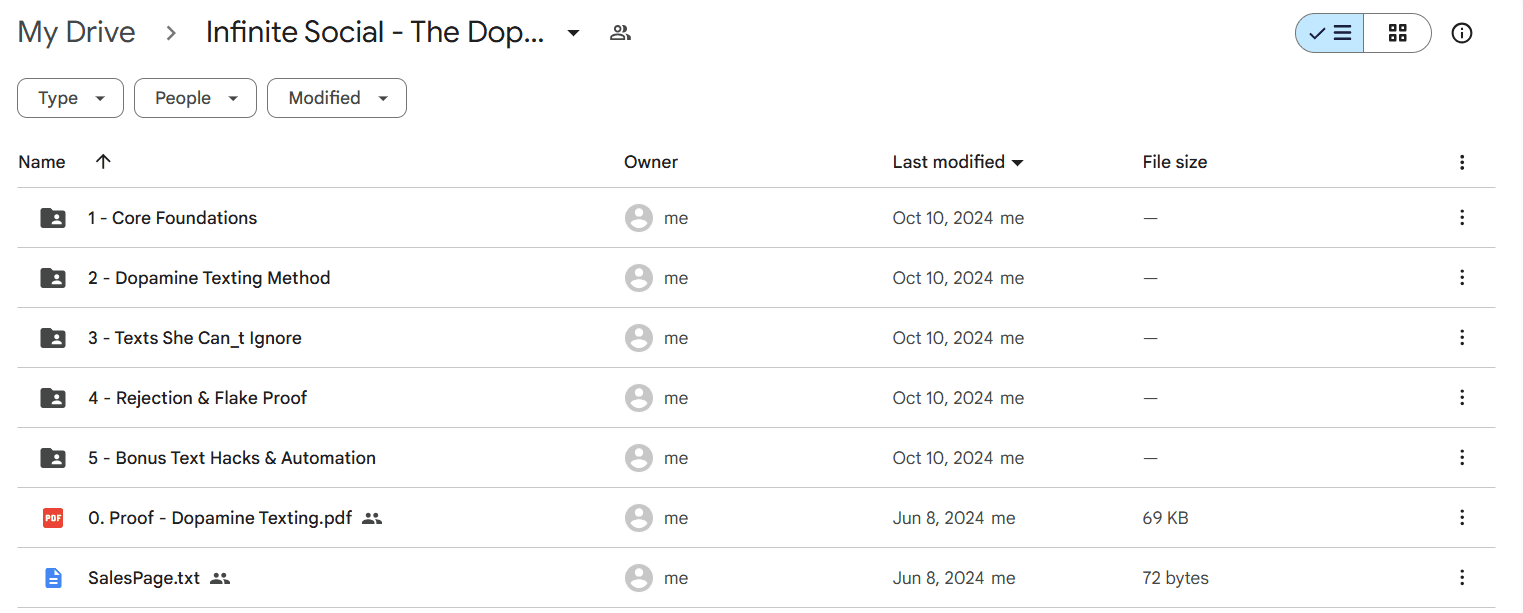
Task: Click the File size column header
Action: click(x=1175, y=162)
